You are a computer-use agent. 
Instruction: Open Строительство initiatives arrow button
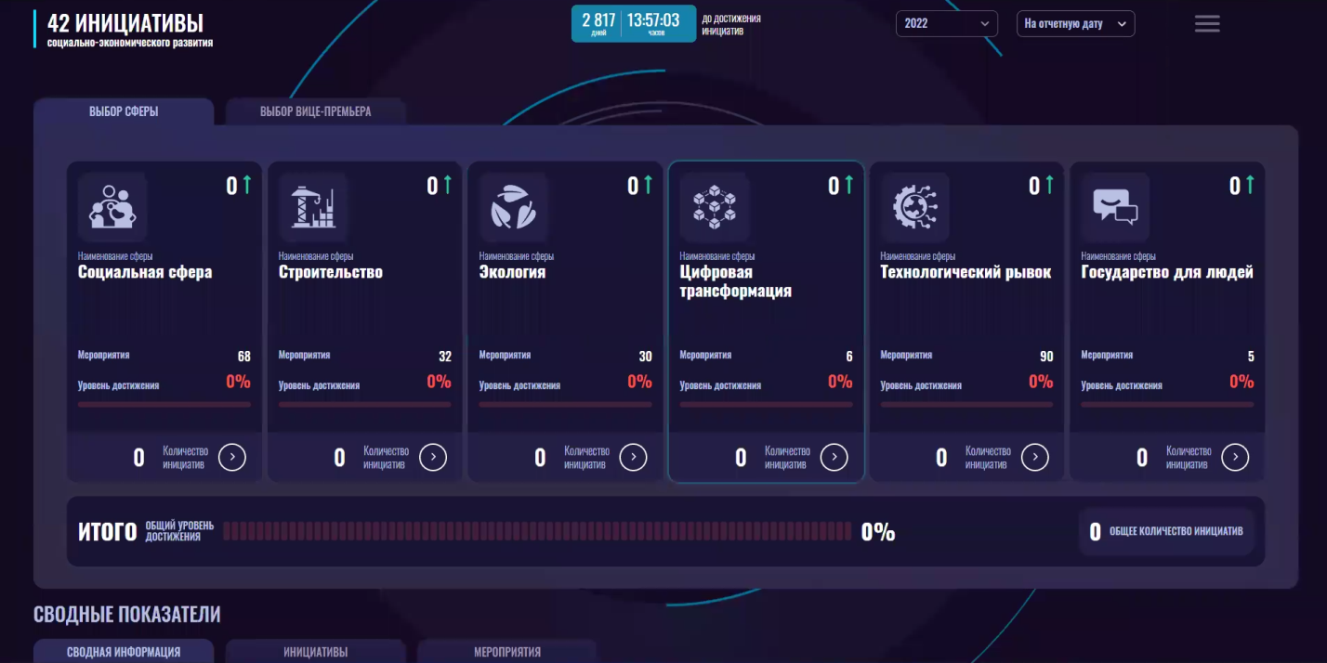point(433,457)
